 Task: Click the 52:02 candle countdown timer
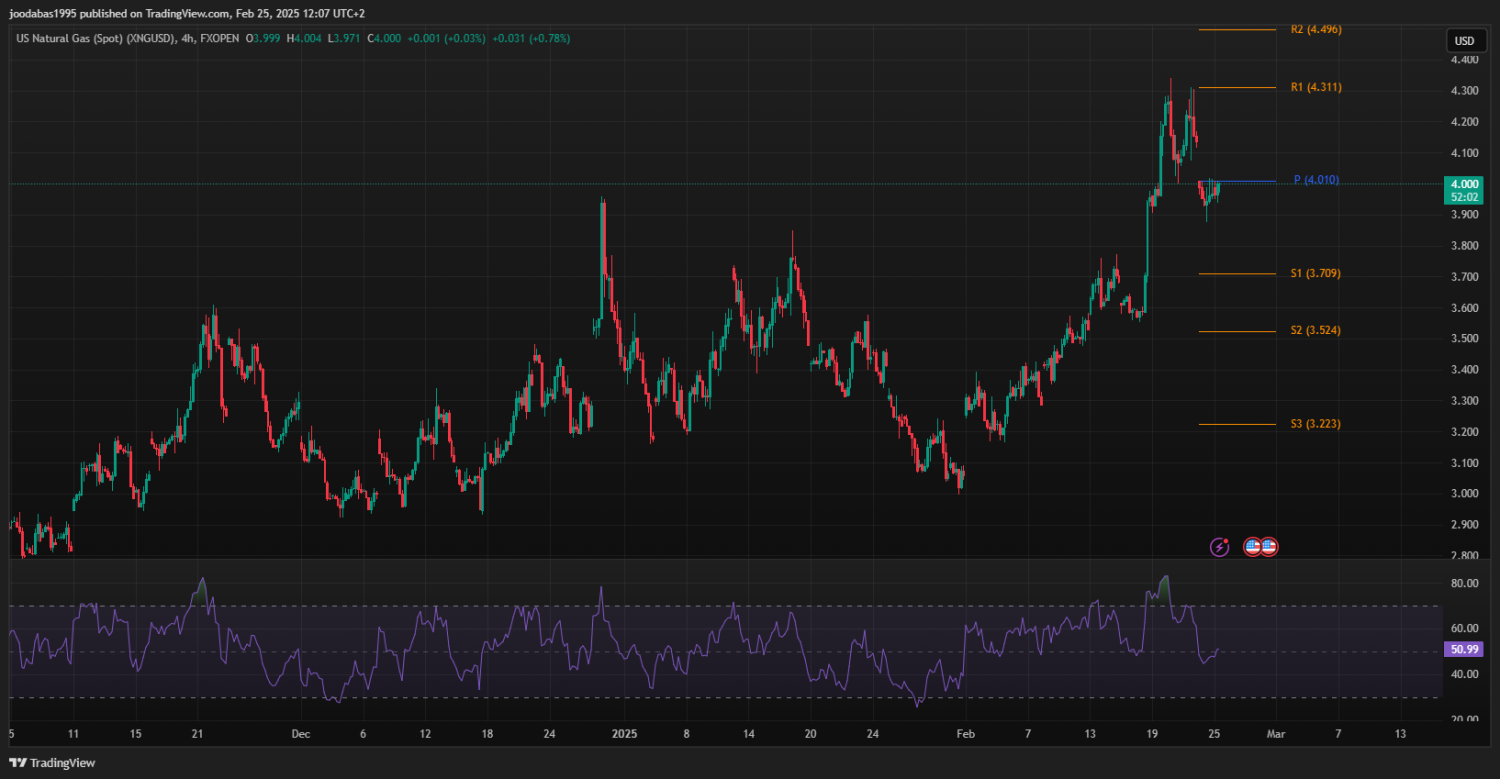(1463, 198)
